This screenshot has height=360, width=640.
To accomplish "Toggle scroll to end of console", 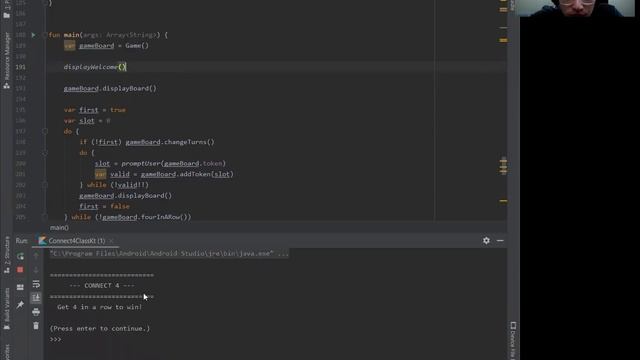I will click(36, 298).
